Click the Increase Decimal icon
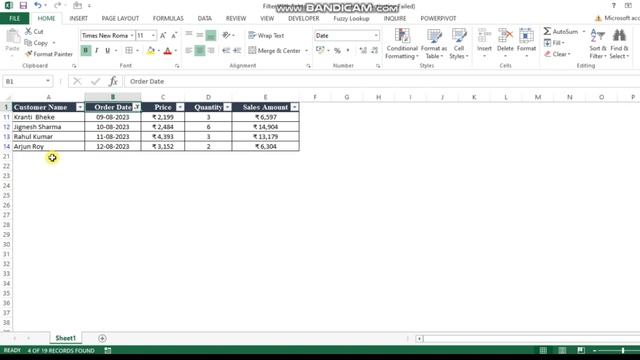This screenshot has width=640, height=360. (363, 50)
